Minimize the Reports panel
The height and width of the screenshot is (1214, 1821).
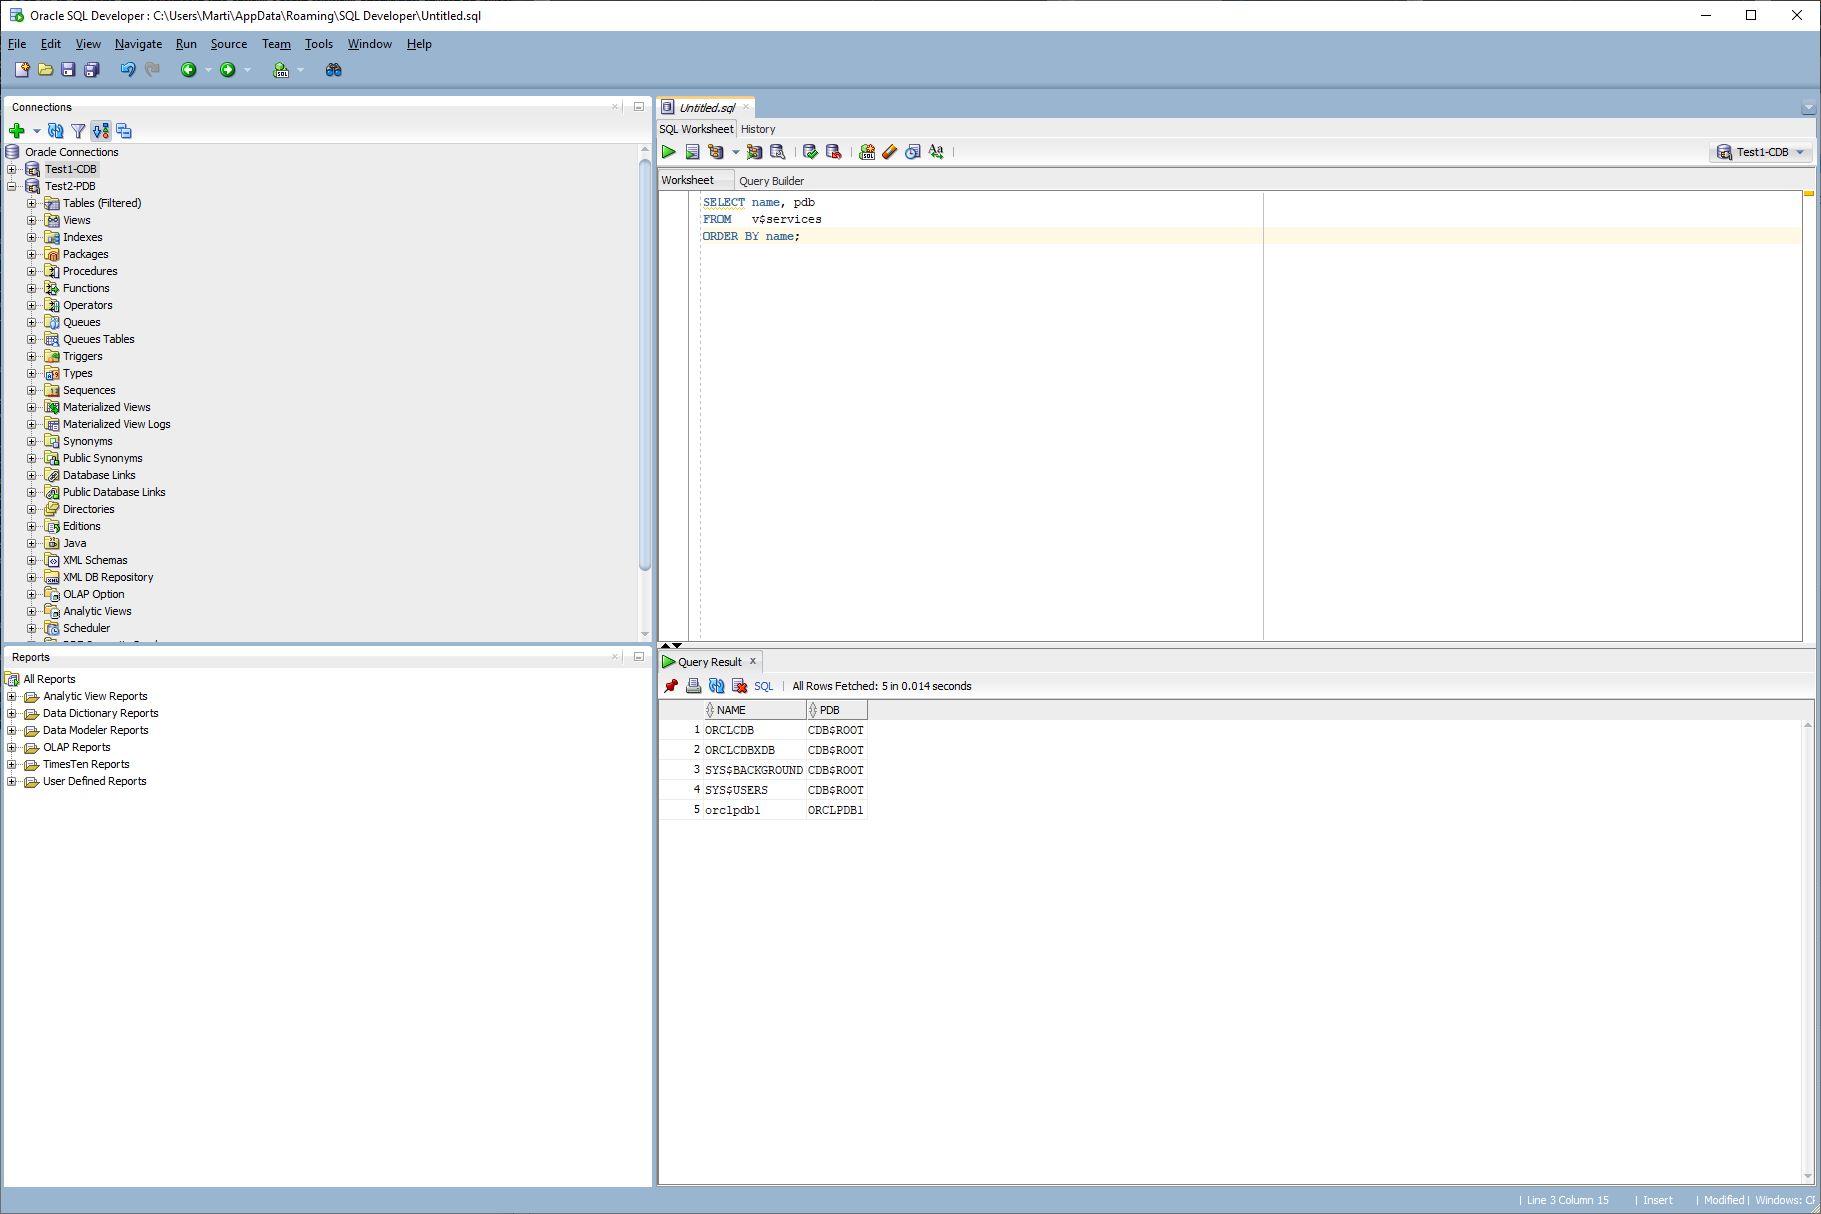pyautogui.click(x=638, y=656)
